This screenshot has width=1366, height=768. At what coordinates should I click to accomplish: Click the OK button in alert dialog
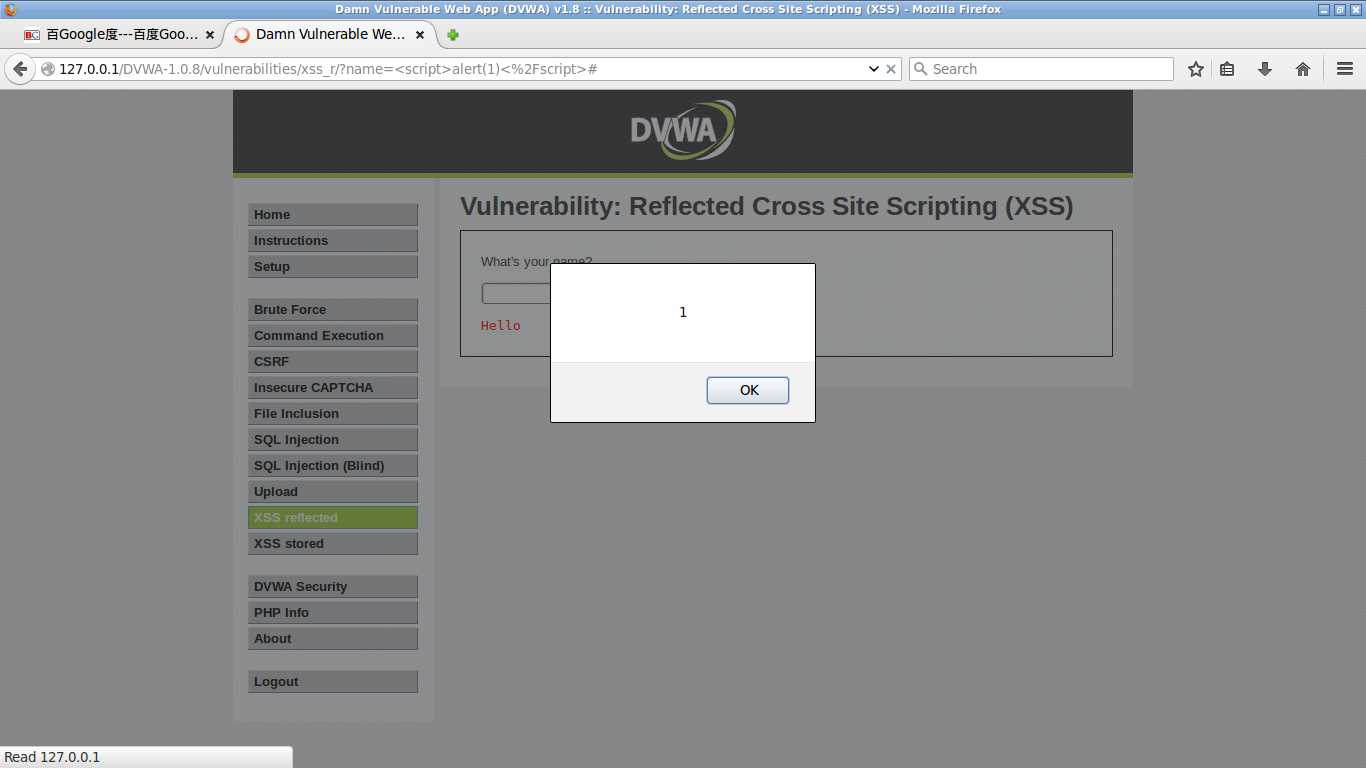(748, 390)
